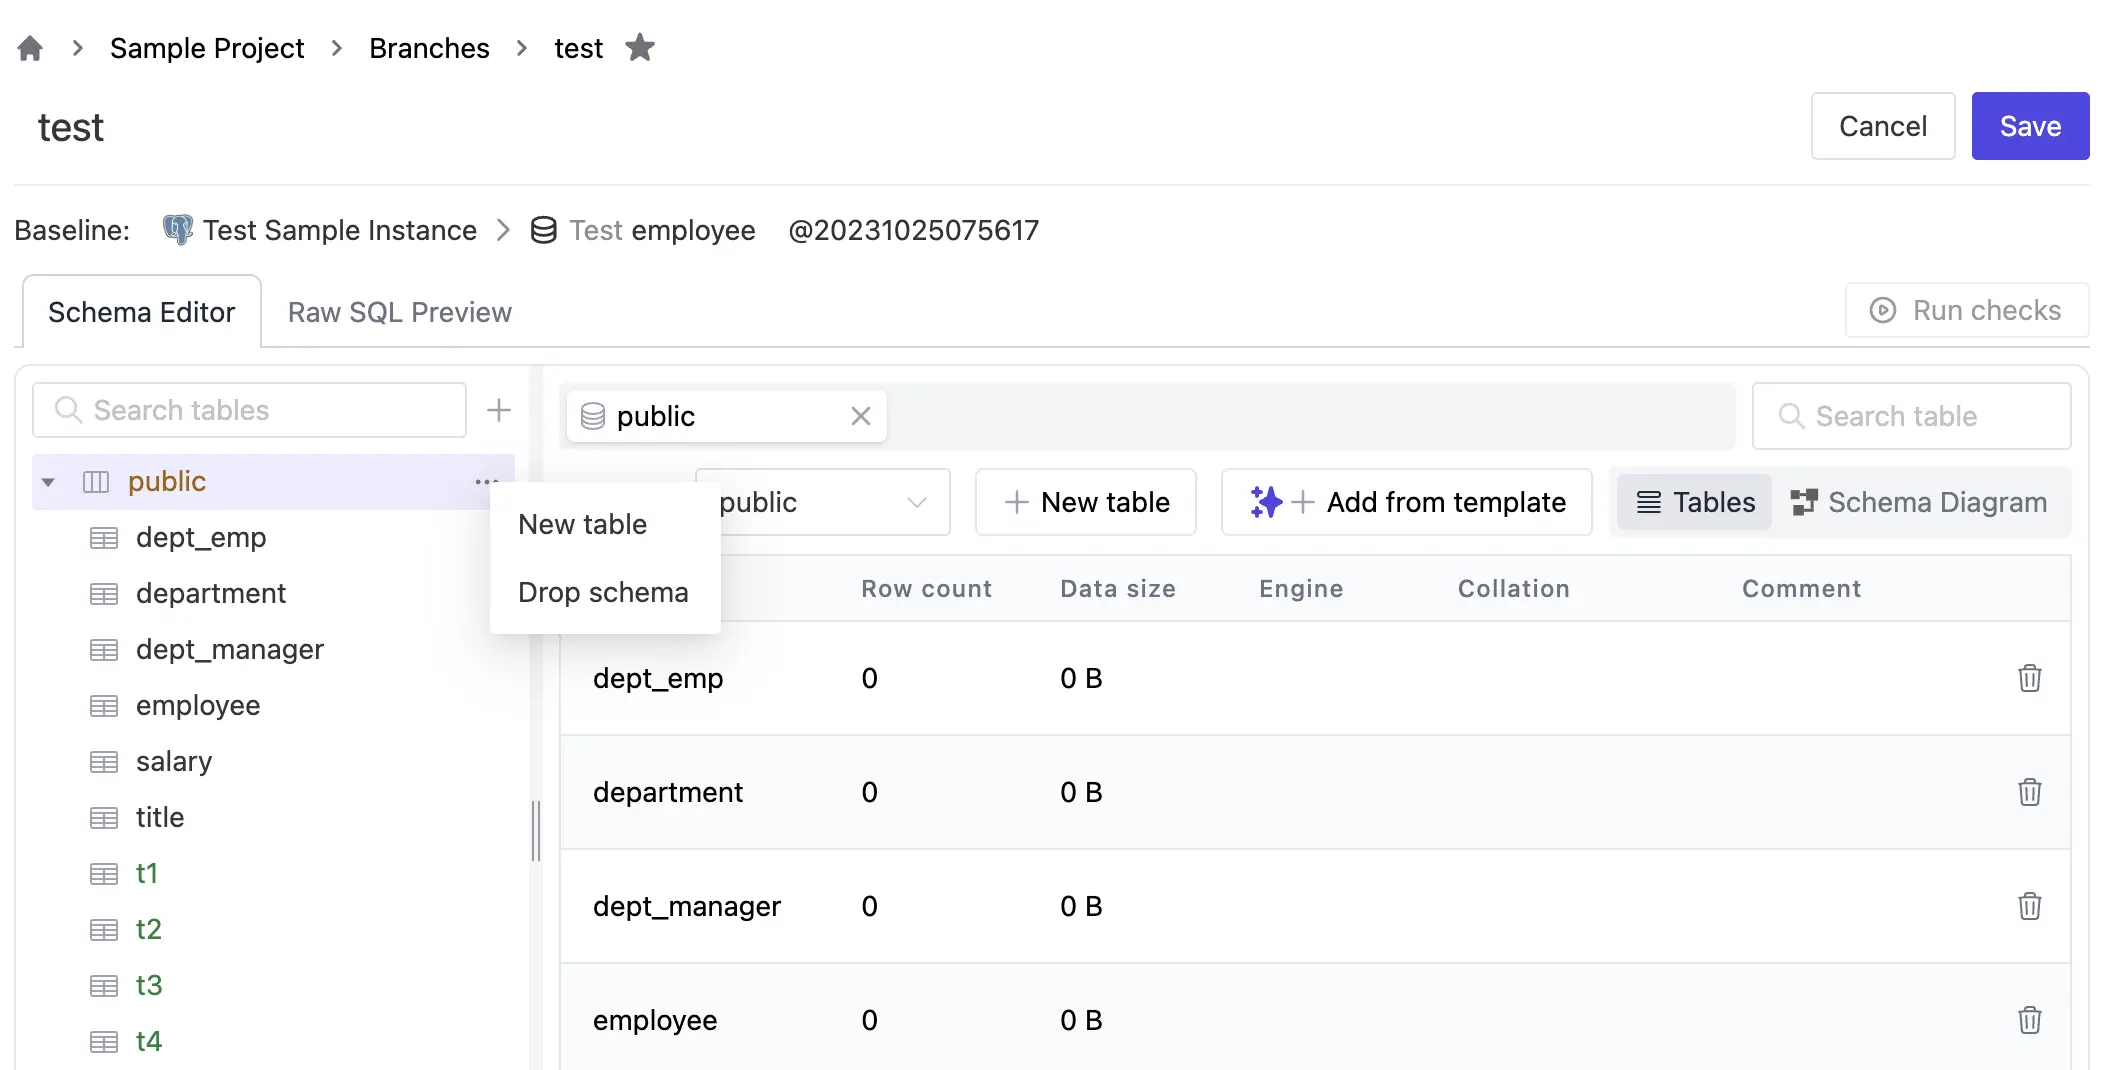Collapse the public schema tree node
This screenshot has width=2112, height=1070.
pyautogui.click(x=48, y=482)
